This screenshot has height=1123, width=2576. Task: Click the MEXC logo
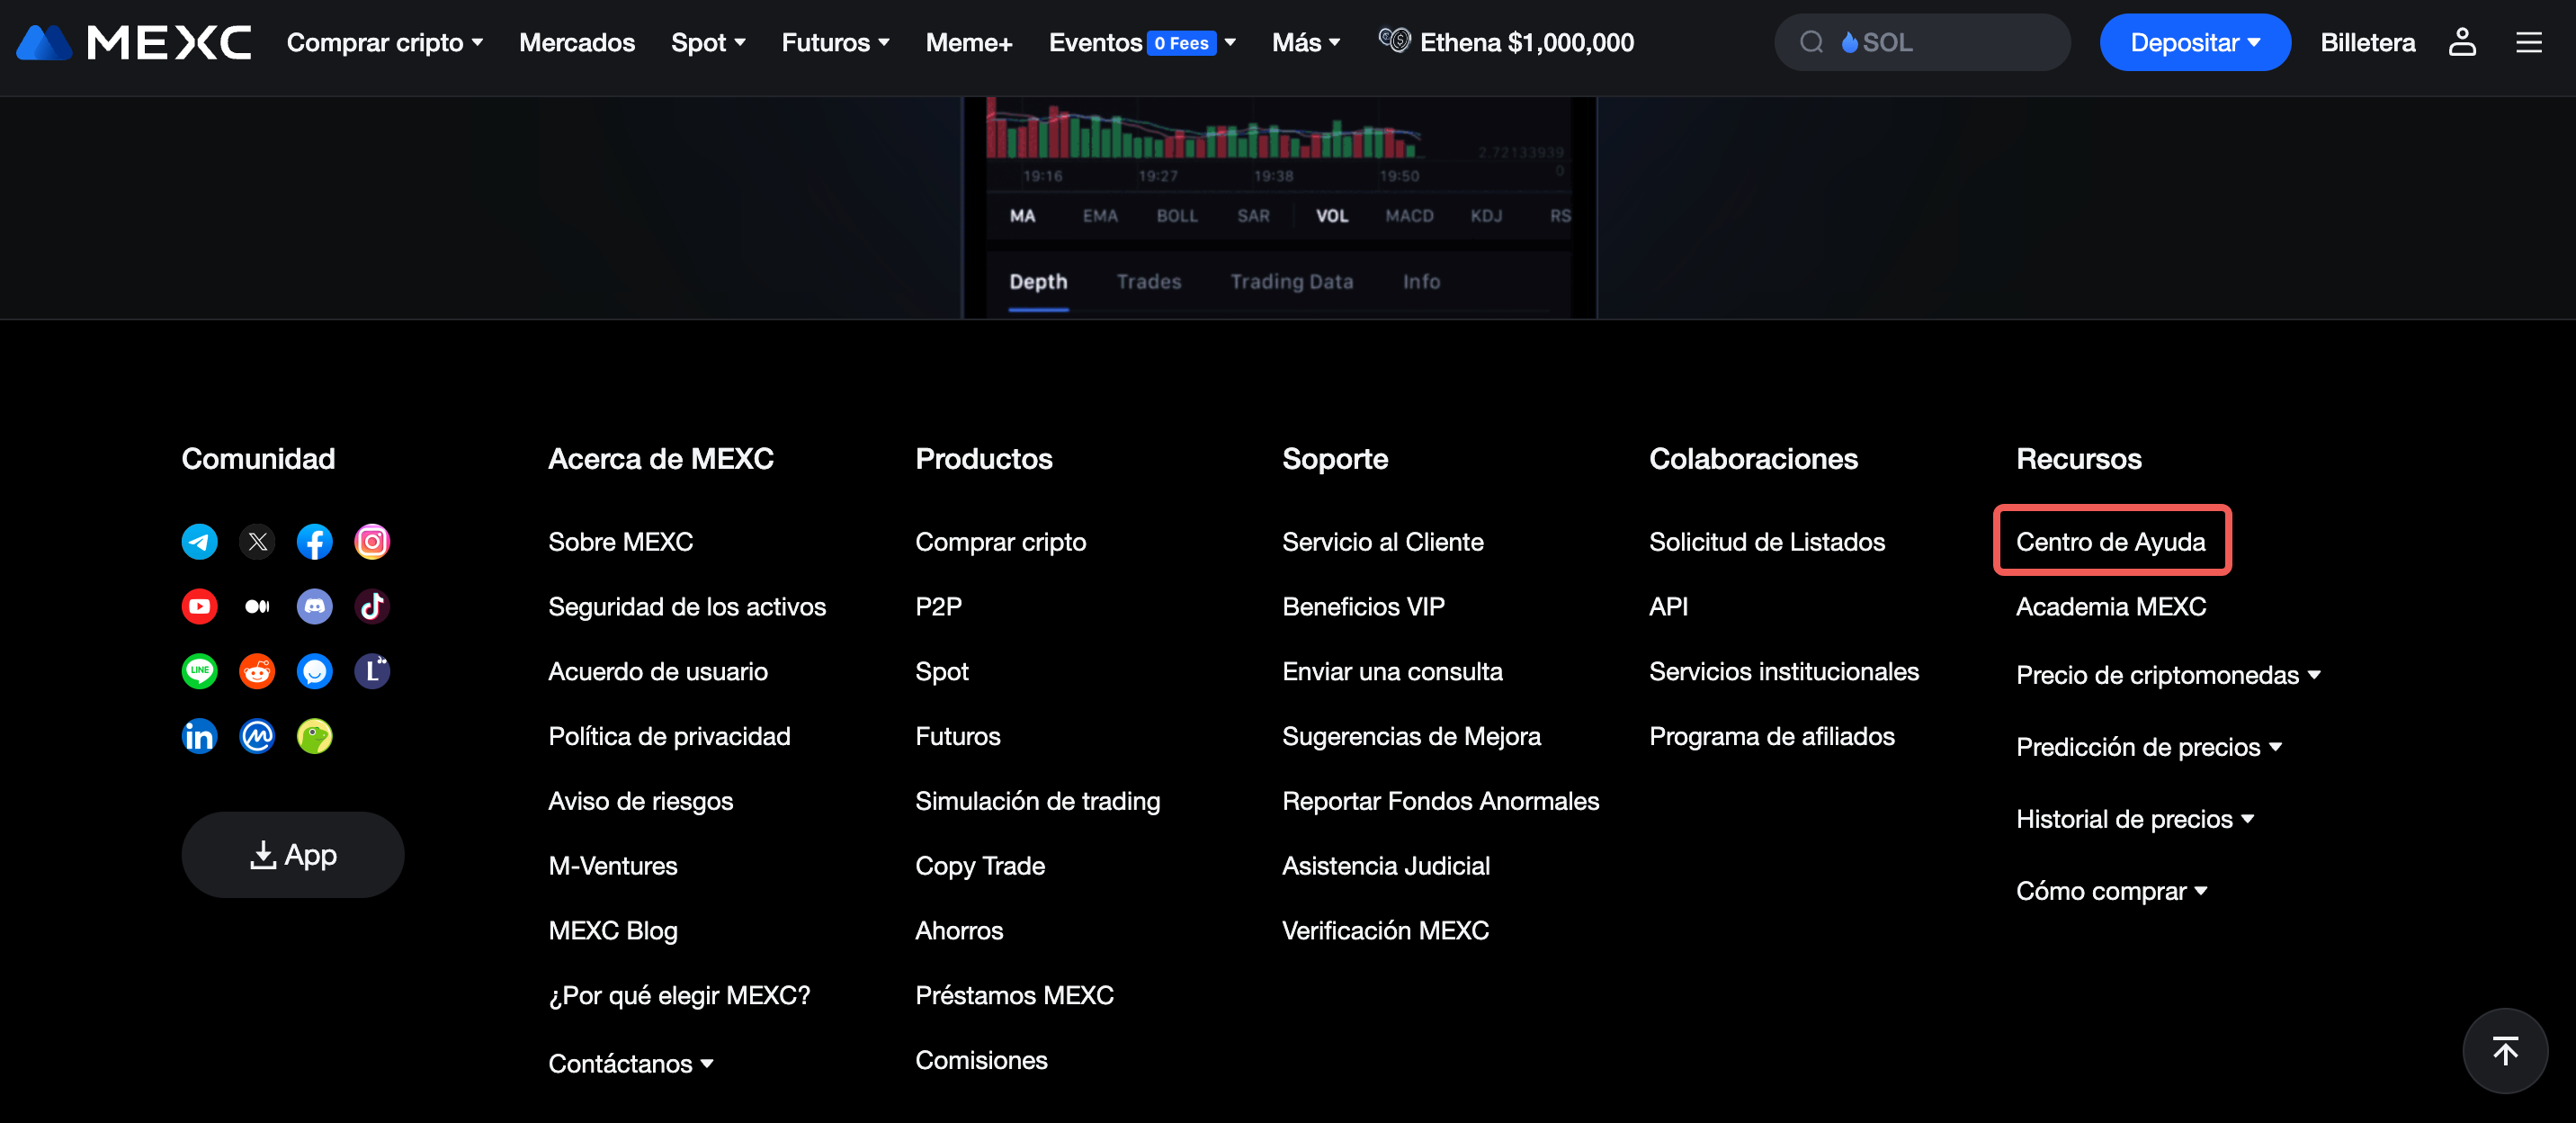[x=134, y=42]
